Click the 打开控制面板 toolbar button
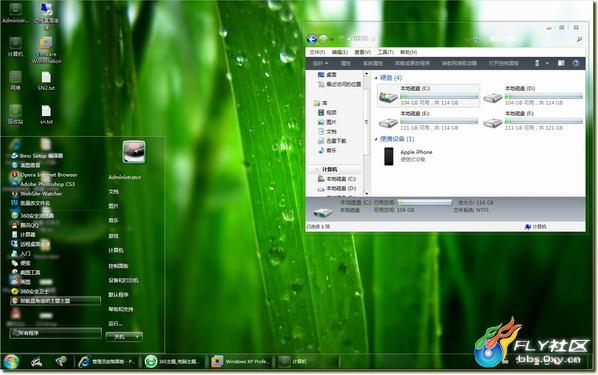 point(503,63)
